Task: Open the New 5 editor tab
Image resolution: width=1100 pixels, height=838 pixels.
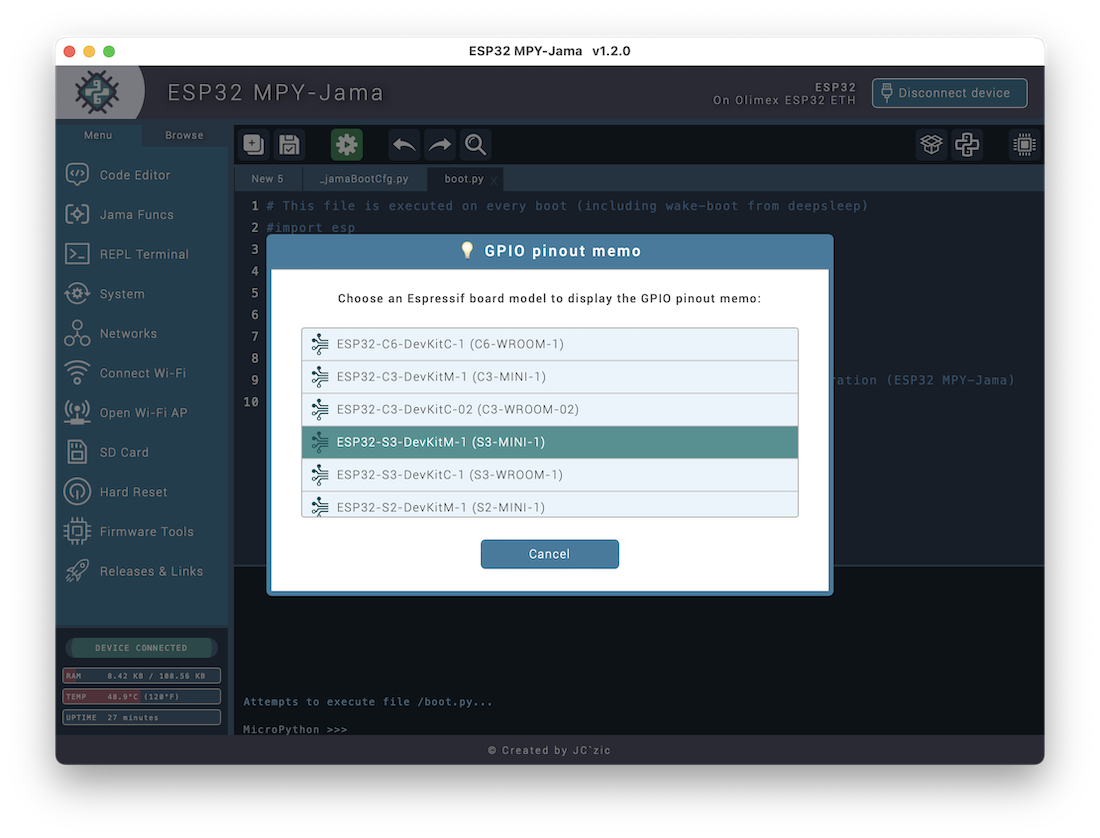Action: click(x=267, y=179)
